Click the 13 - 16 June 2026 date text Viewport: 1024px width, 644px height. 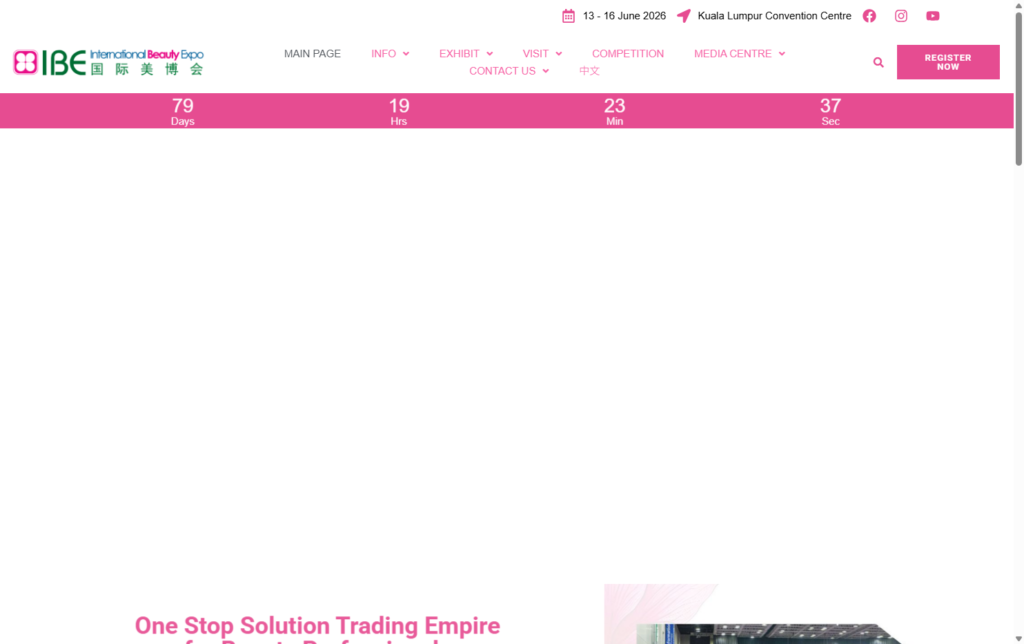coord(624,16)
